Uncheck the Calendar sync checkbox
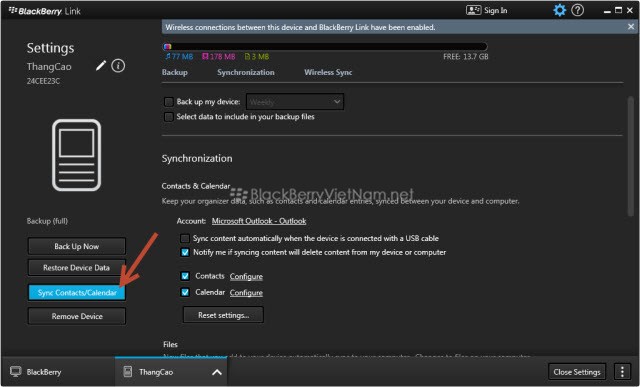The width and height of the screenshot is (640, 387). point(185,292)
